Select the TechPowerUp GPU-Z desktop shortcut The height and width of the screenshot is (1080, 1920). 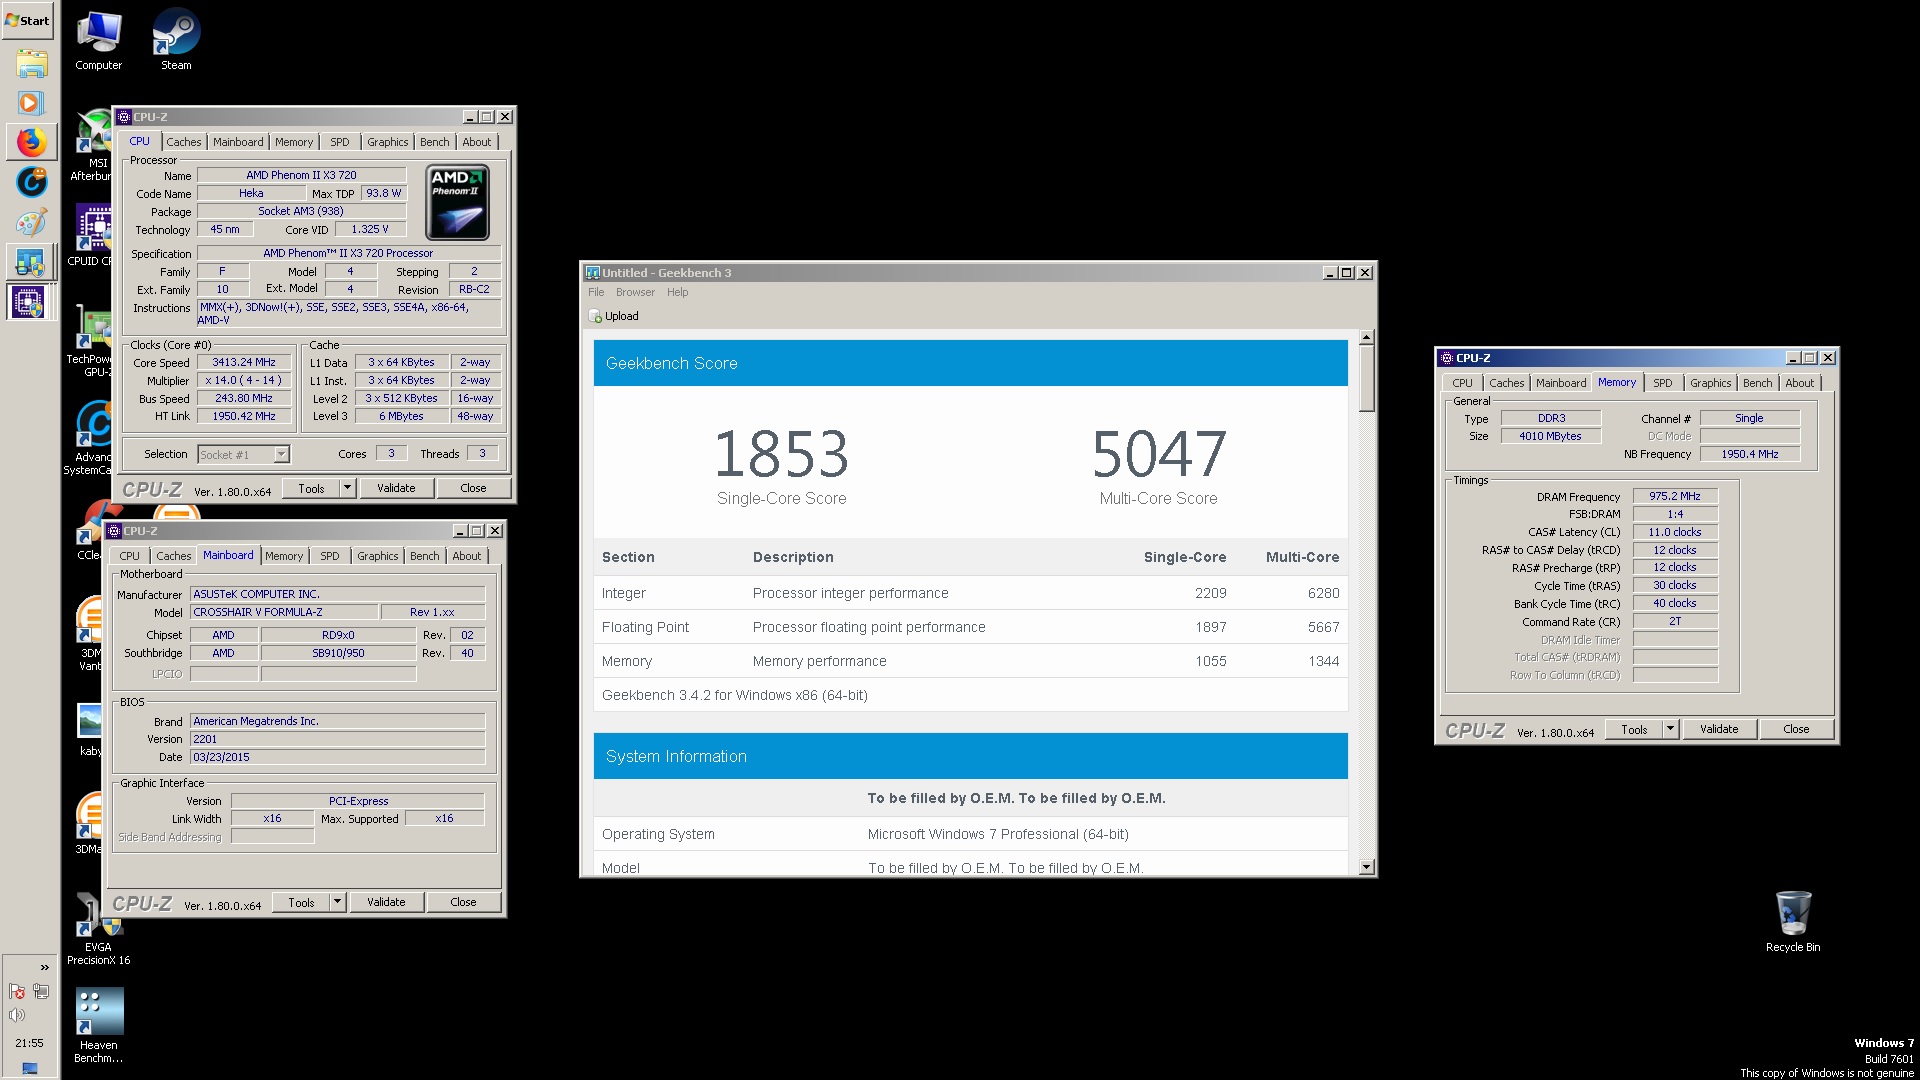(x=92, y=343)
